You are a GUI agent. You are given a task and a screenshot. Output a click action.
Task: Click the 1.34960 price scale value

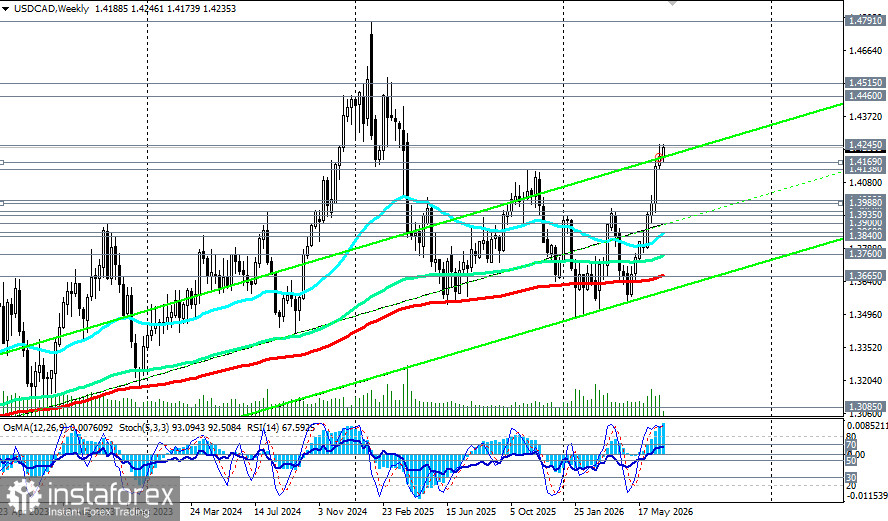(865, 314)
